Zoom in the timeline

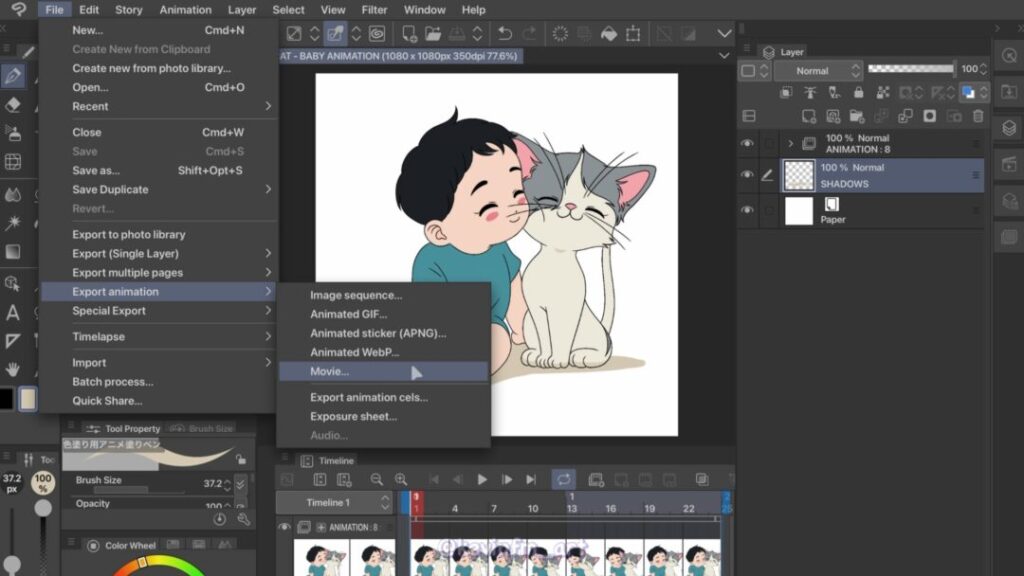tap(401, 480)
